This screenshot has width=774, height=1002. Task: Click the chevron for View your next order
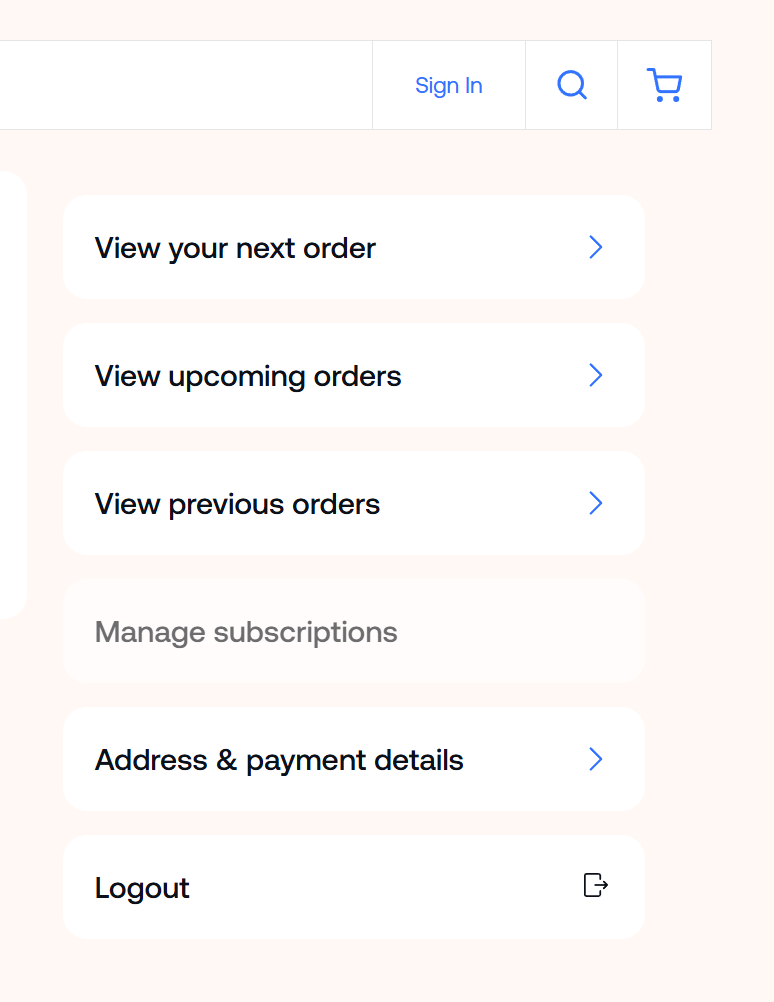(x=596, y=248)
